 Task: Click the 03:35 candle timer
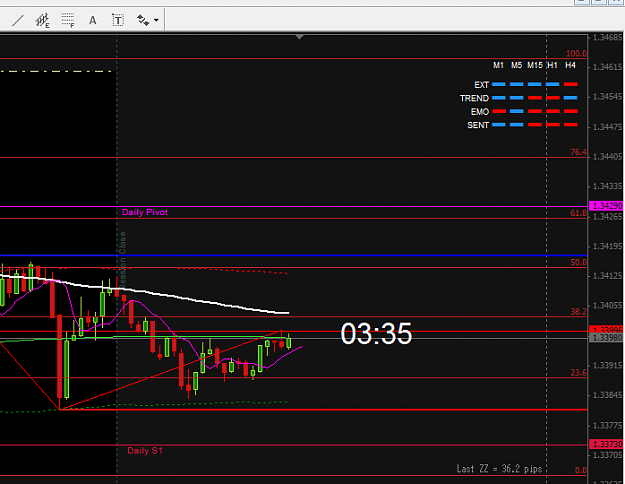coord(376,333)
